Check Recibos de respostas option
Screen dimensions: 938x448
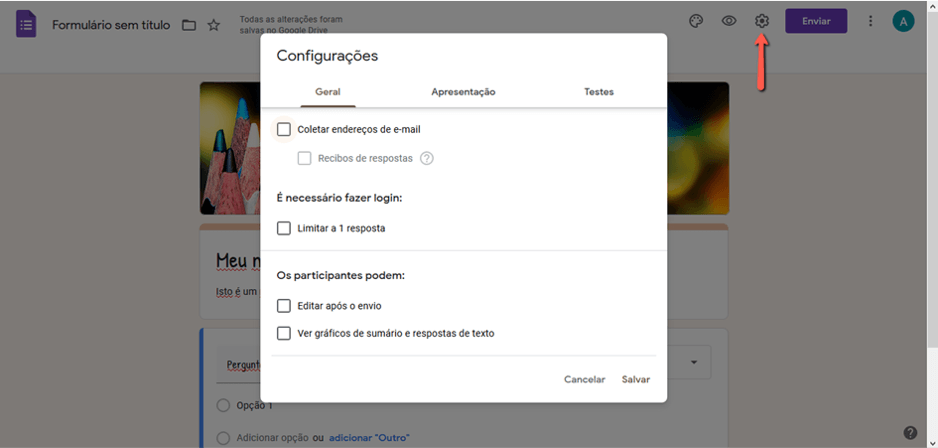coord(304,159)
